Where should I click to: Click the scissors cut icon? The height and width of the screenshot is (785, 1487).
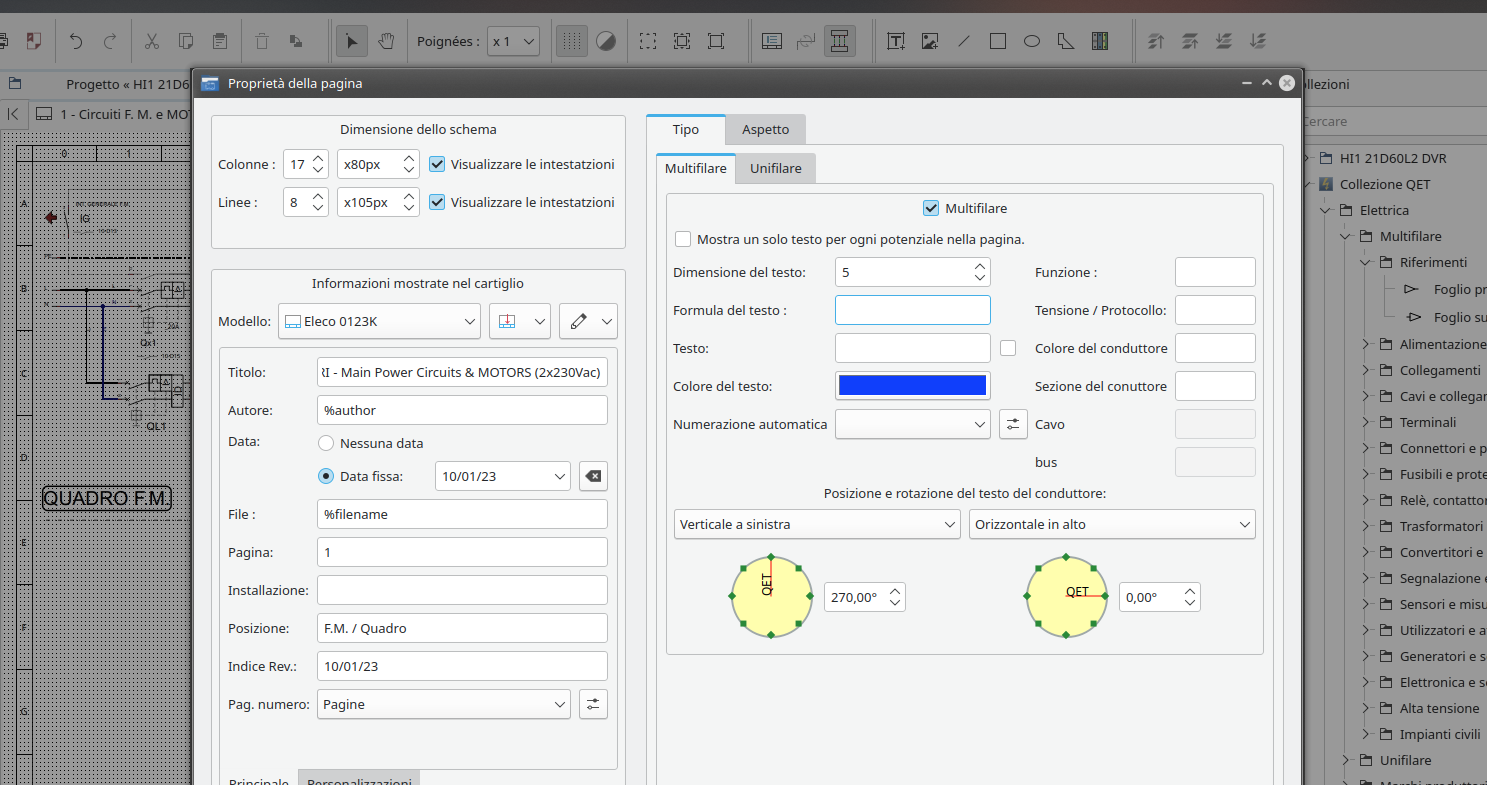[152, 41]
